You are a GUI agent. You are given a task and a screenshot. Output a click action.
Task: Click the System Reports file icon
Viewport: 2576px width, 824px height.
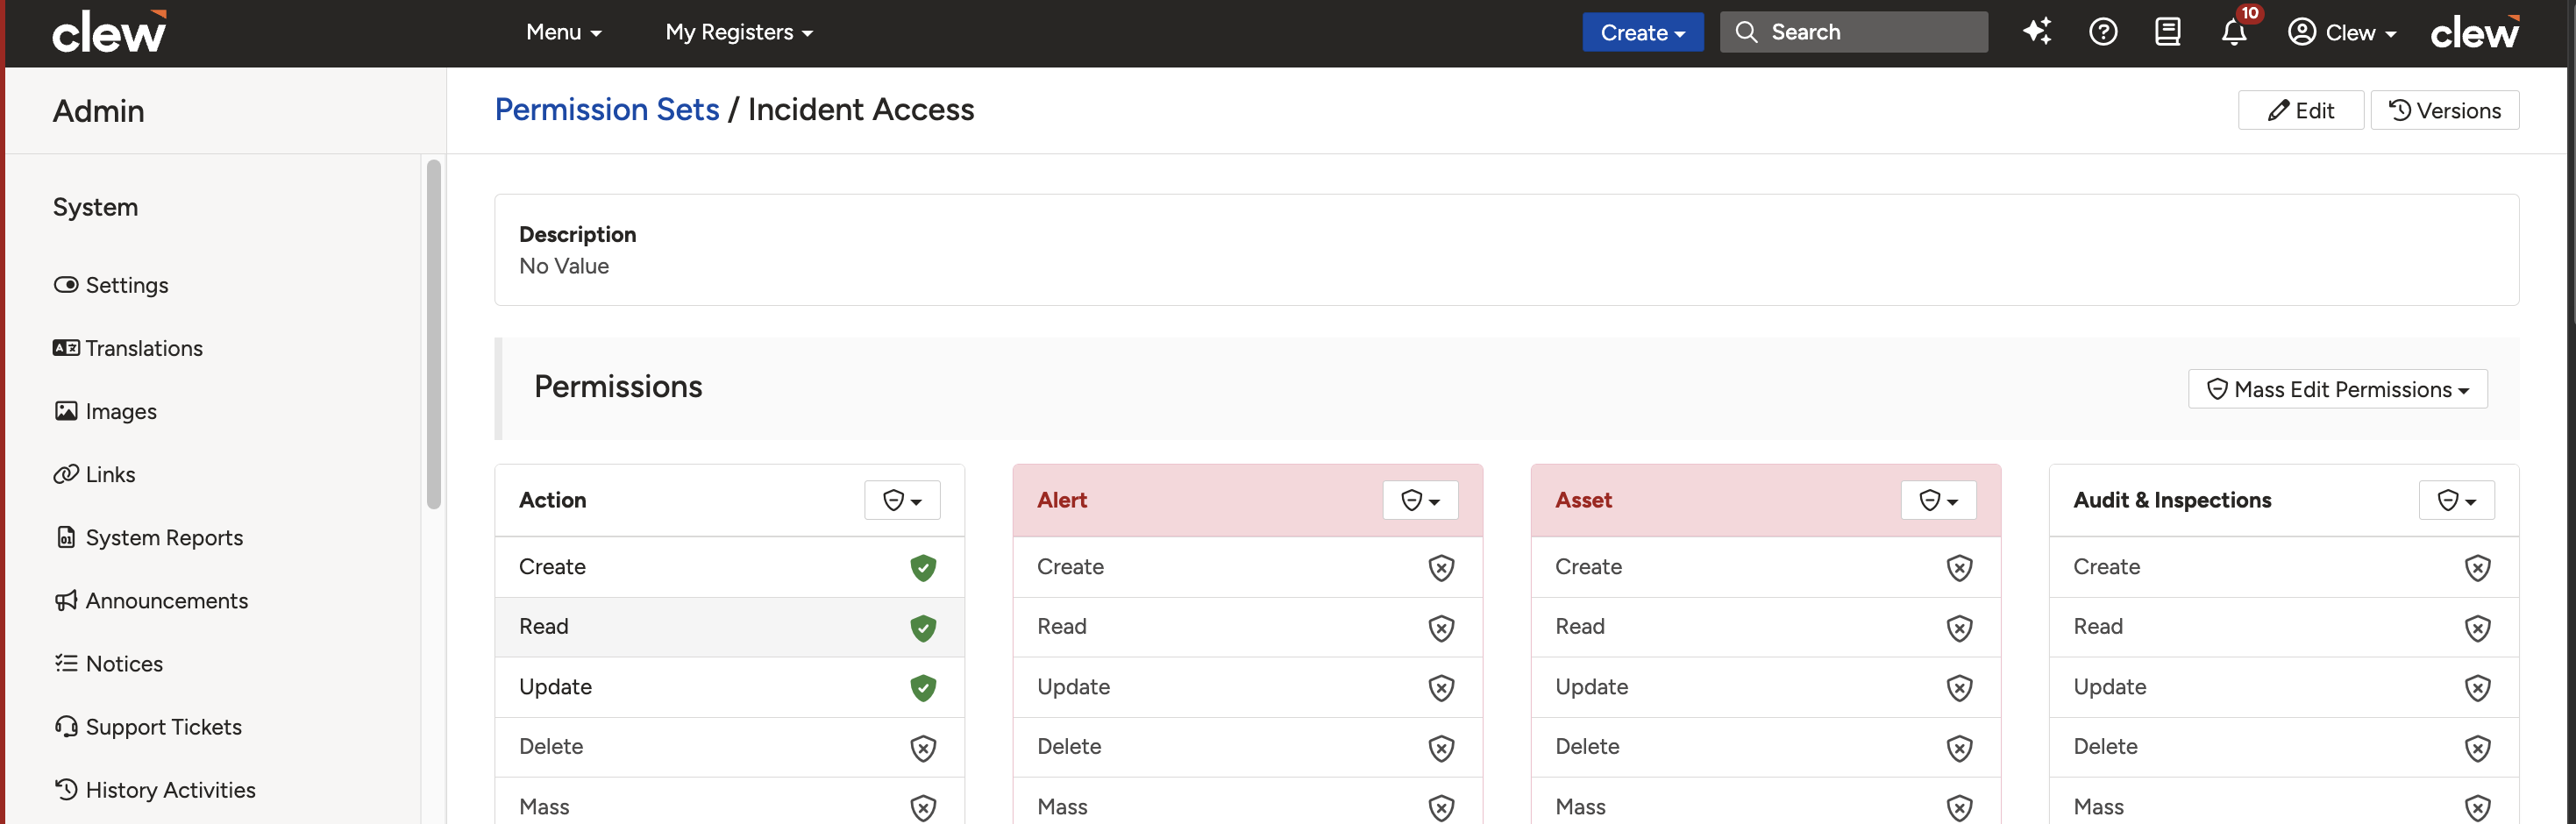66,537
